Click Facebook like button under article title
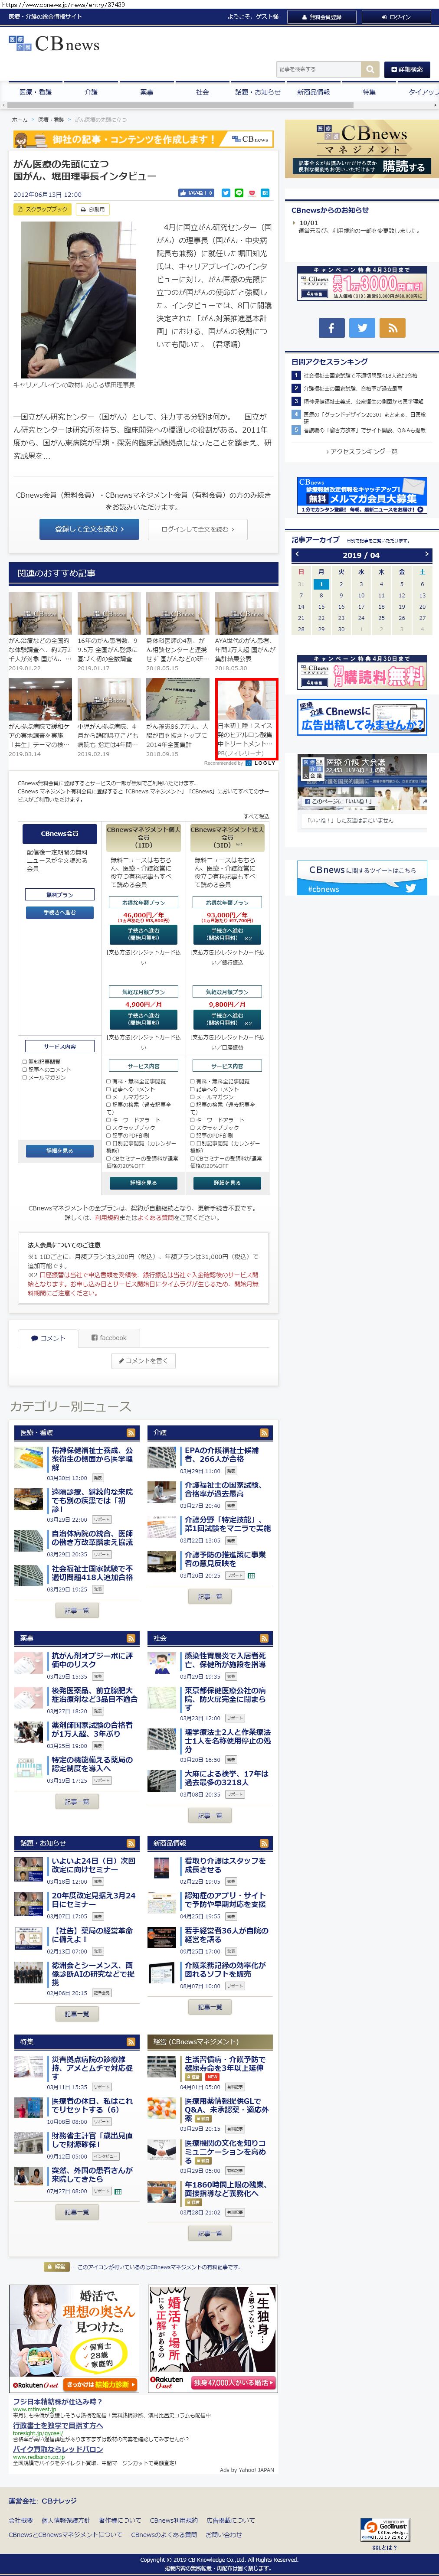Viewport: 439px width, 2576px height. pos(196,193)
